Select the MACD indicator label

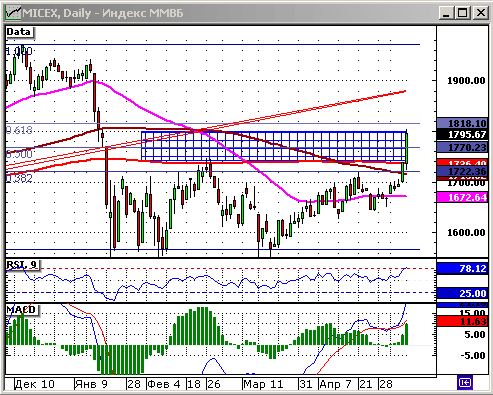click(x=21, y=310)
